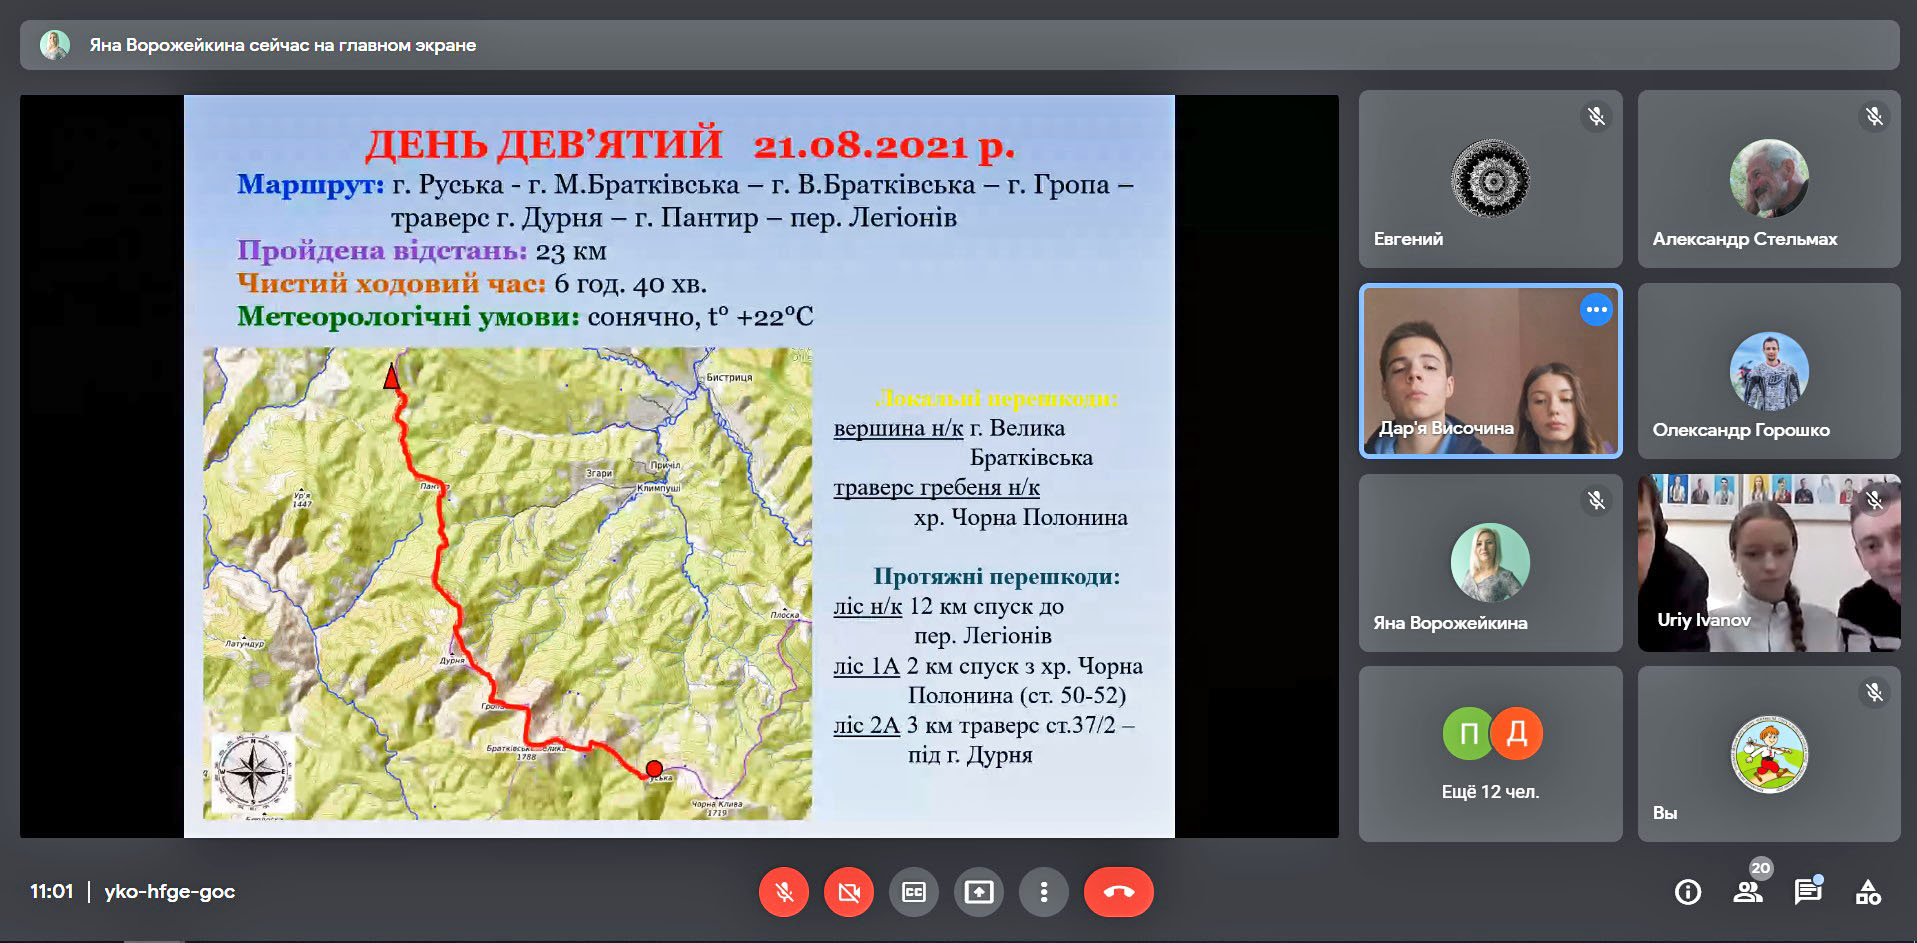Open the meeting details info icon

click(x=1688, y=892)
